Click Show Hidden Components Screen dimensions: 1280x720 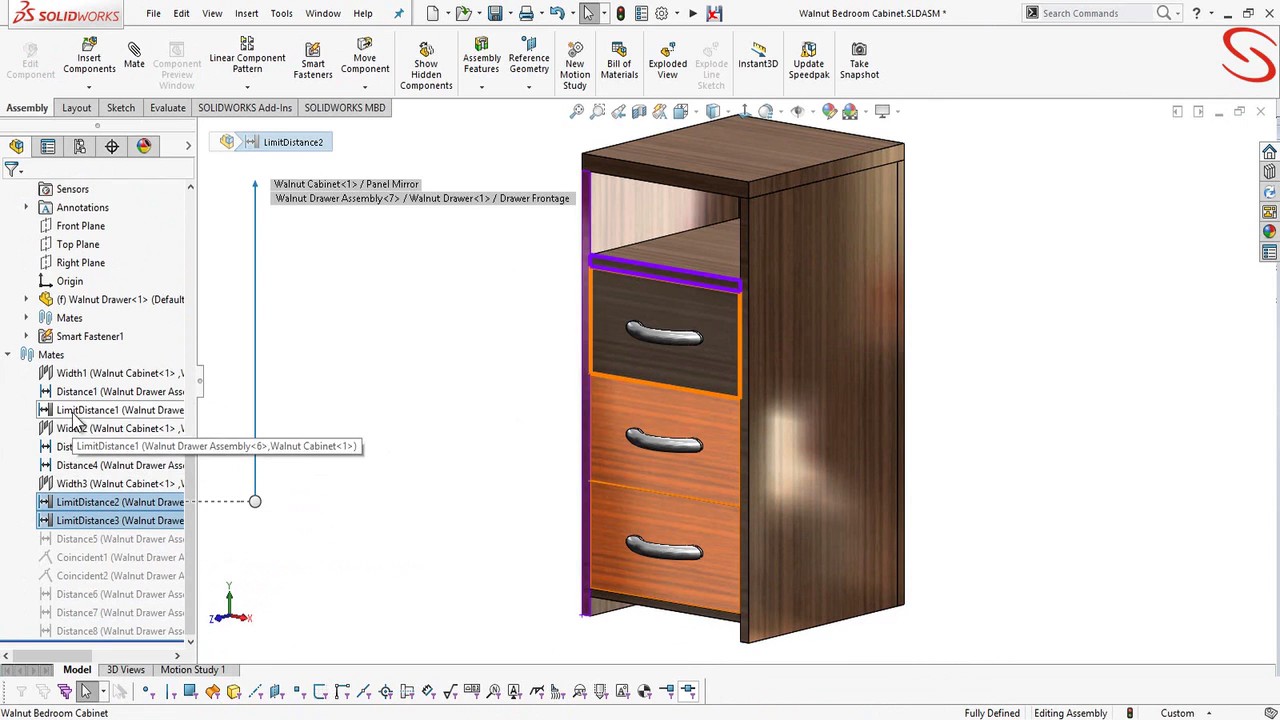[x=426, y=66]
